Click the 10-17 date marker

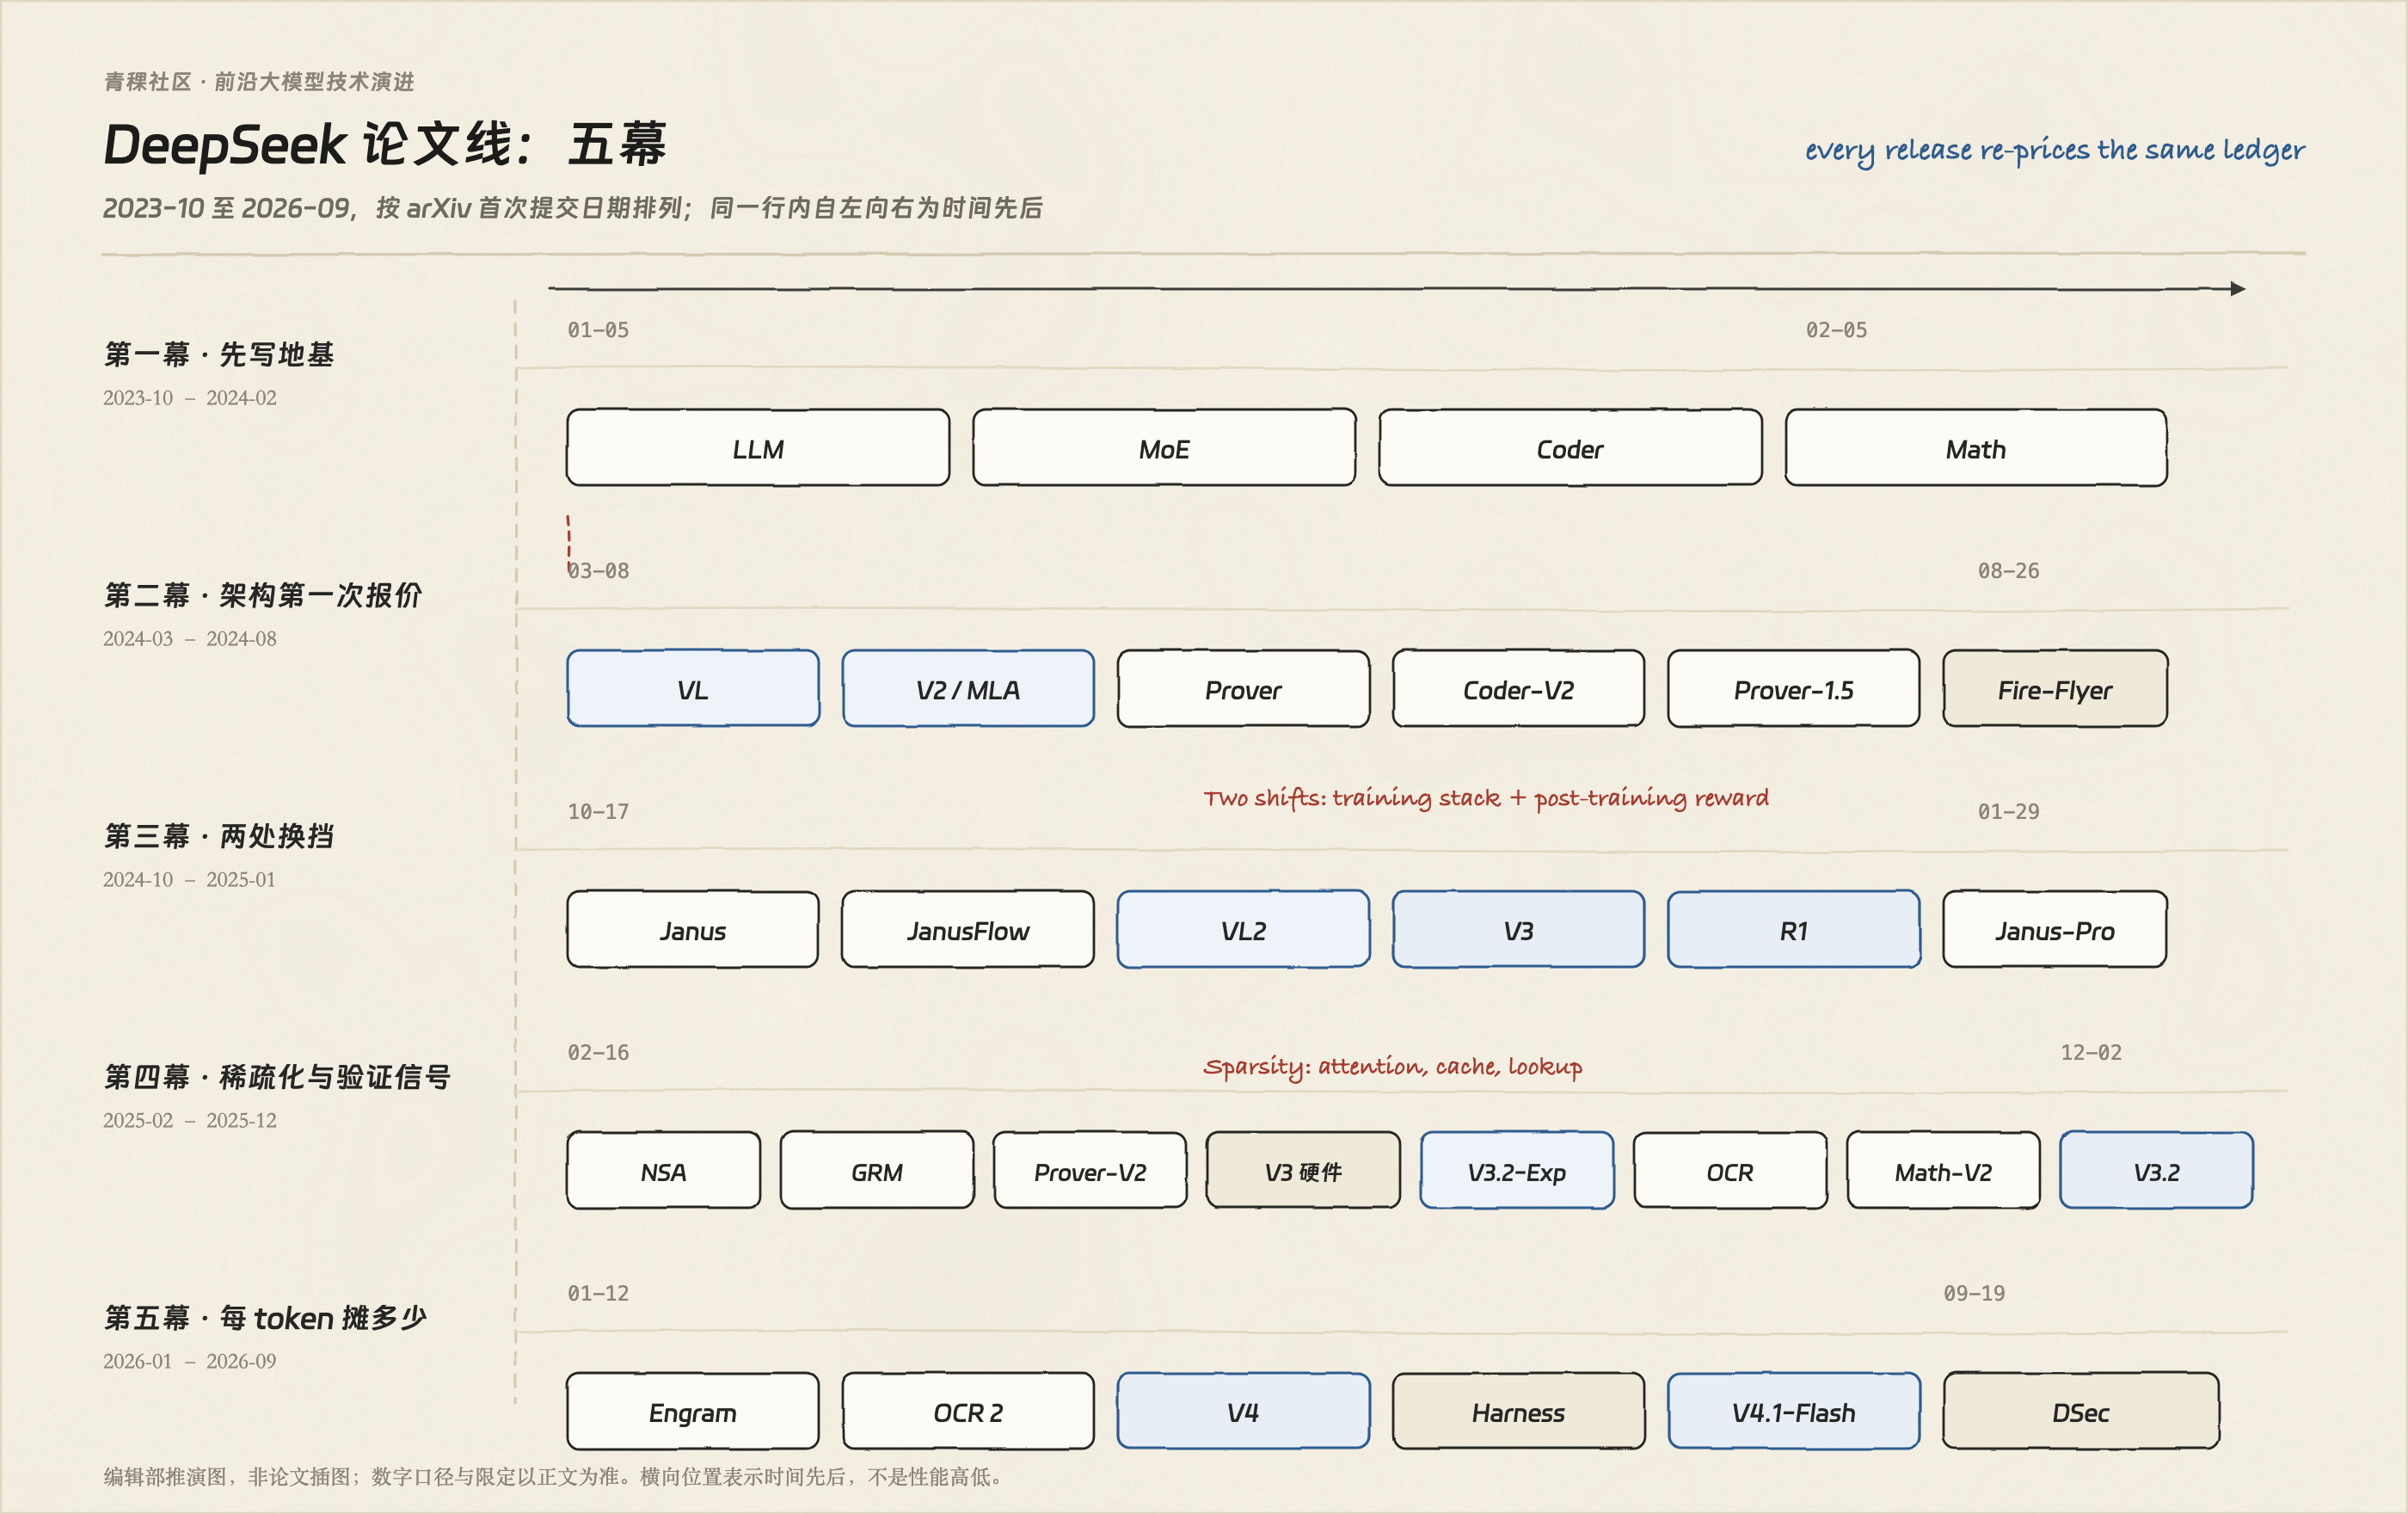(598, 812)
